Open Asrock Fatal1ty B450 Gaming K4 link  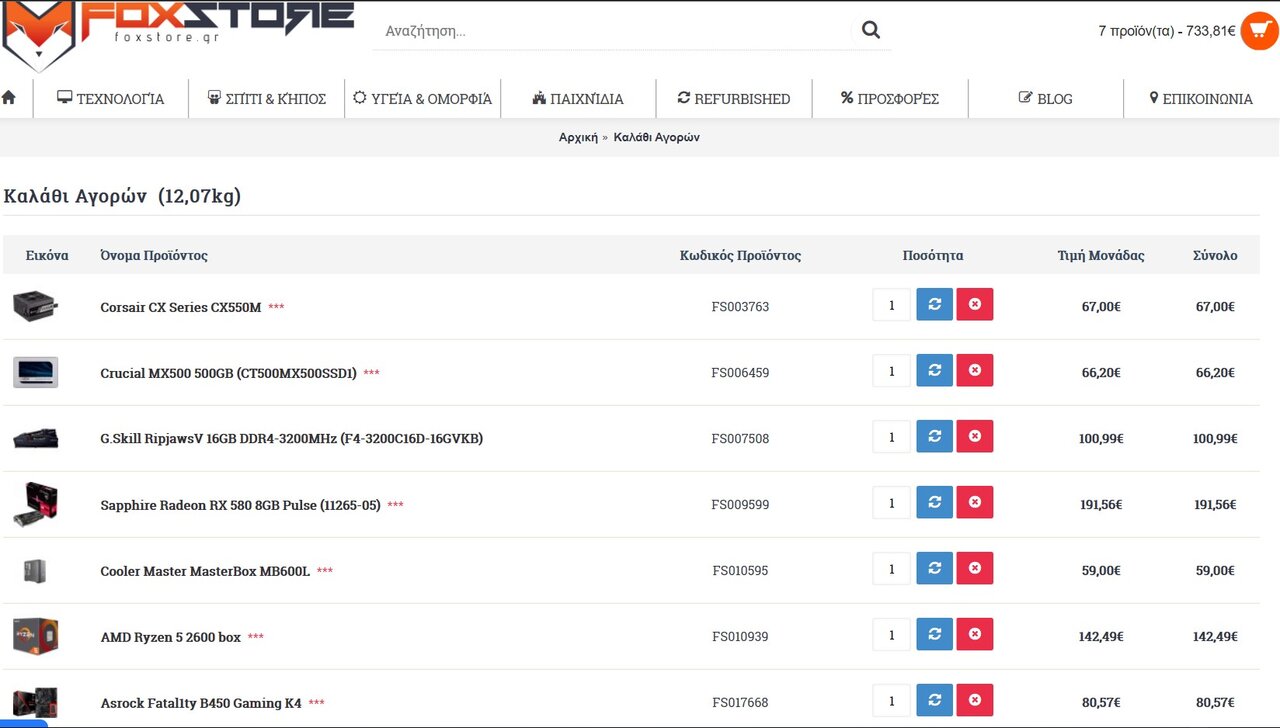(x=201, y=703)
